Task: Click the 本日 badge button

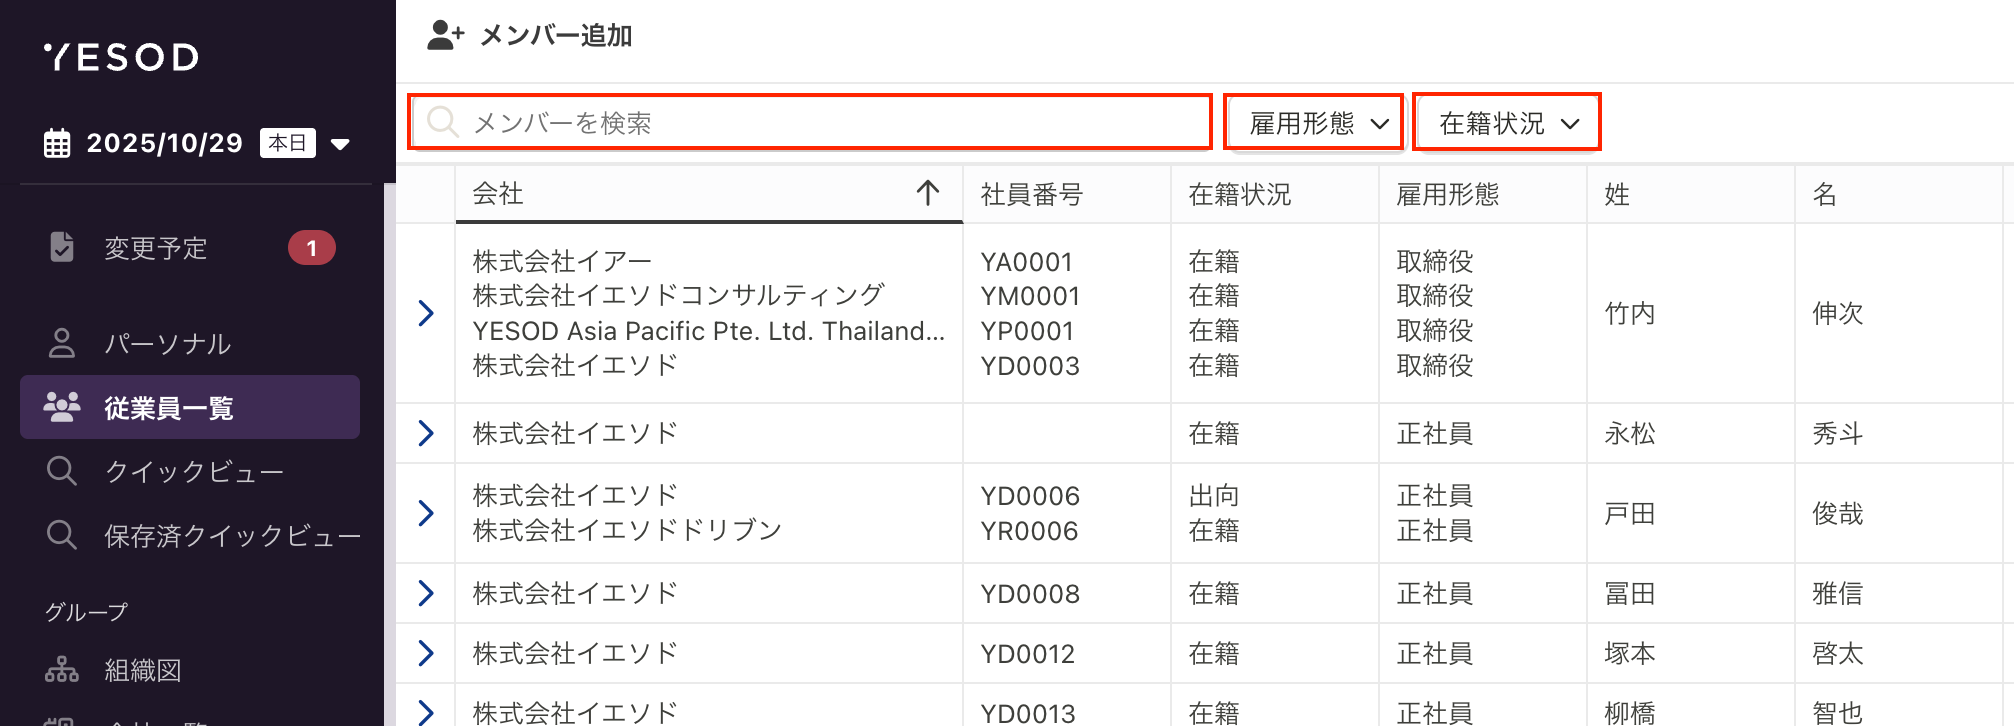Action: [x=287, y=143]
